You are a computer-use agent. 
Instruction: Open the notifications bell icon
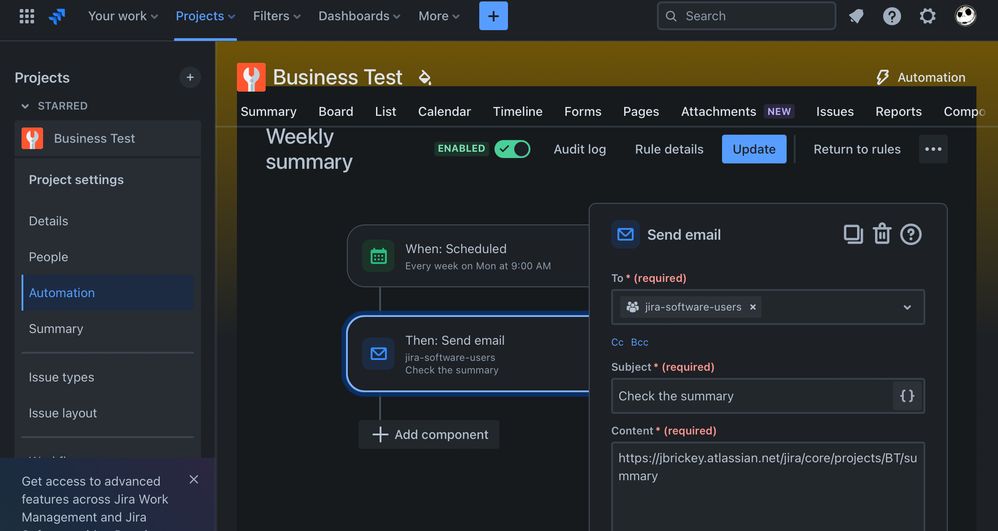[856, 17]
